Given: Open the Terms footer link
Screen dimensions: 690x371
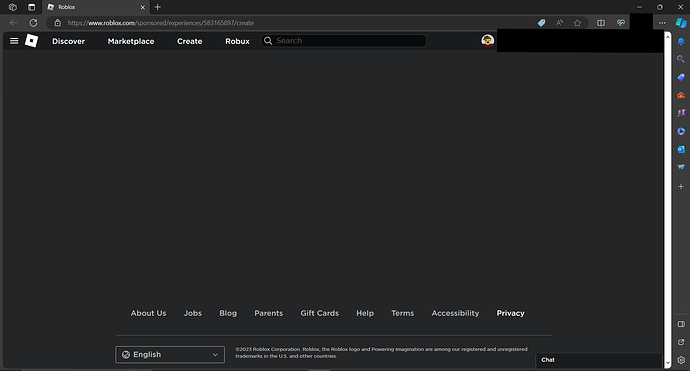Looking at the screenshot, I should click(403, 313).
